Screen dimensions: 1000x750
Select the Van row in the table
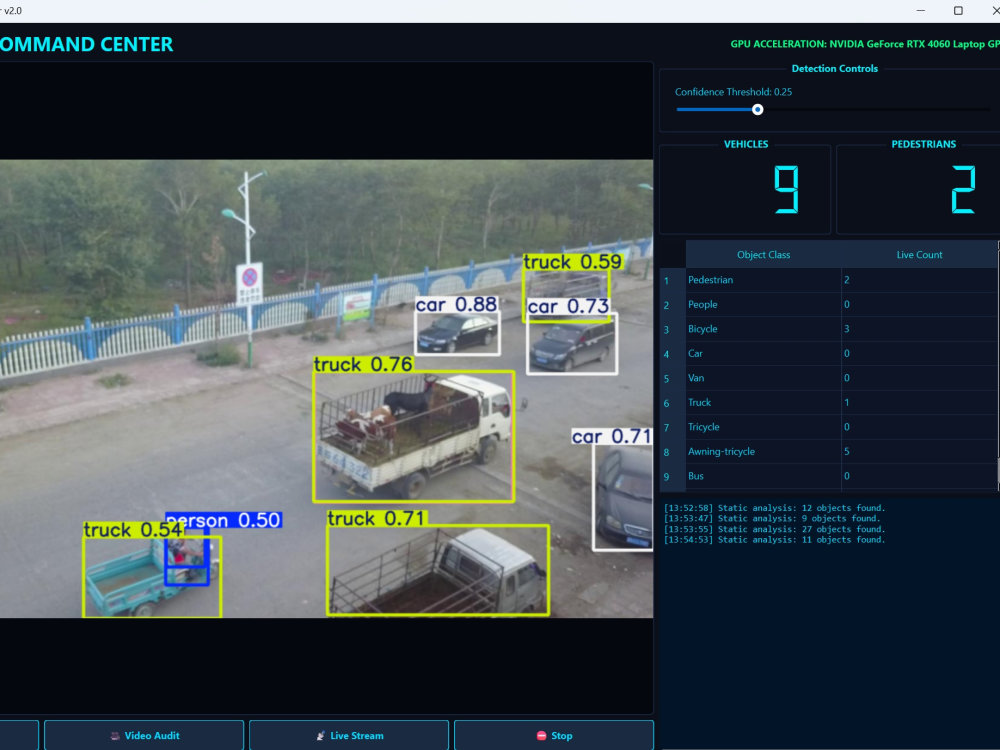829,378
